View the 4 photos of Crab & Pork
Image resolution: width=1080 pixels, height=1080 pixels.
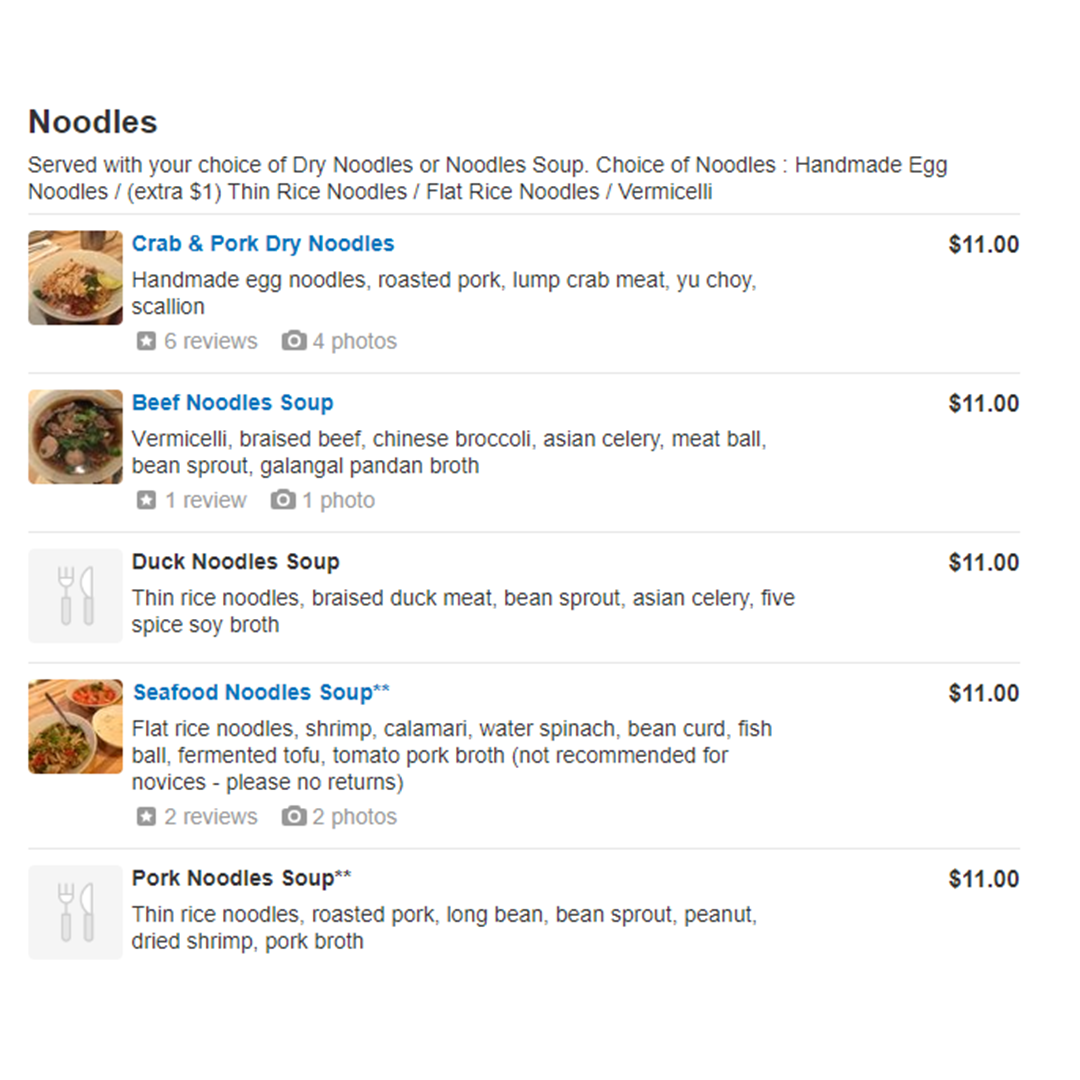[x=355, y=341]
